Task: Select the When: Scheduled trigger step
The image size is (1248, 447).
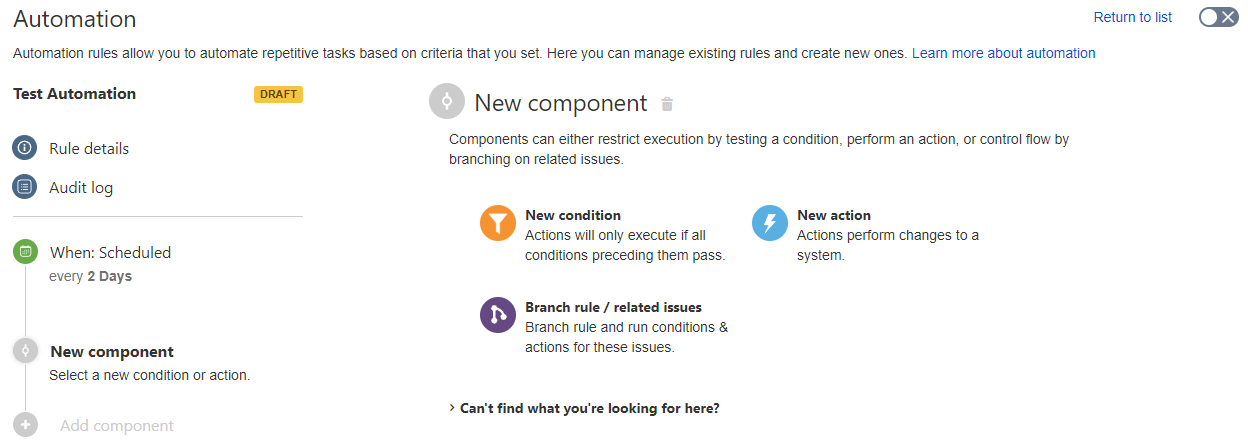Action: coord(110,252)
